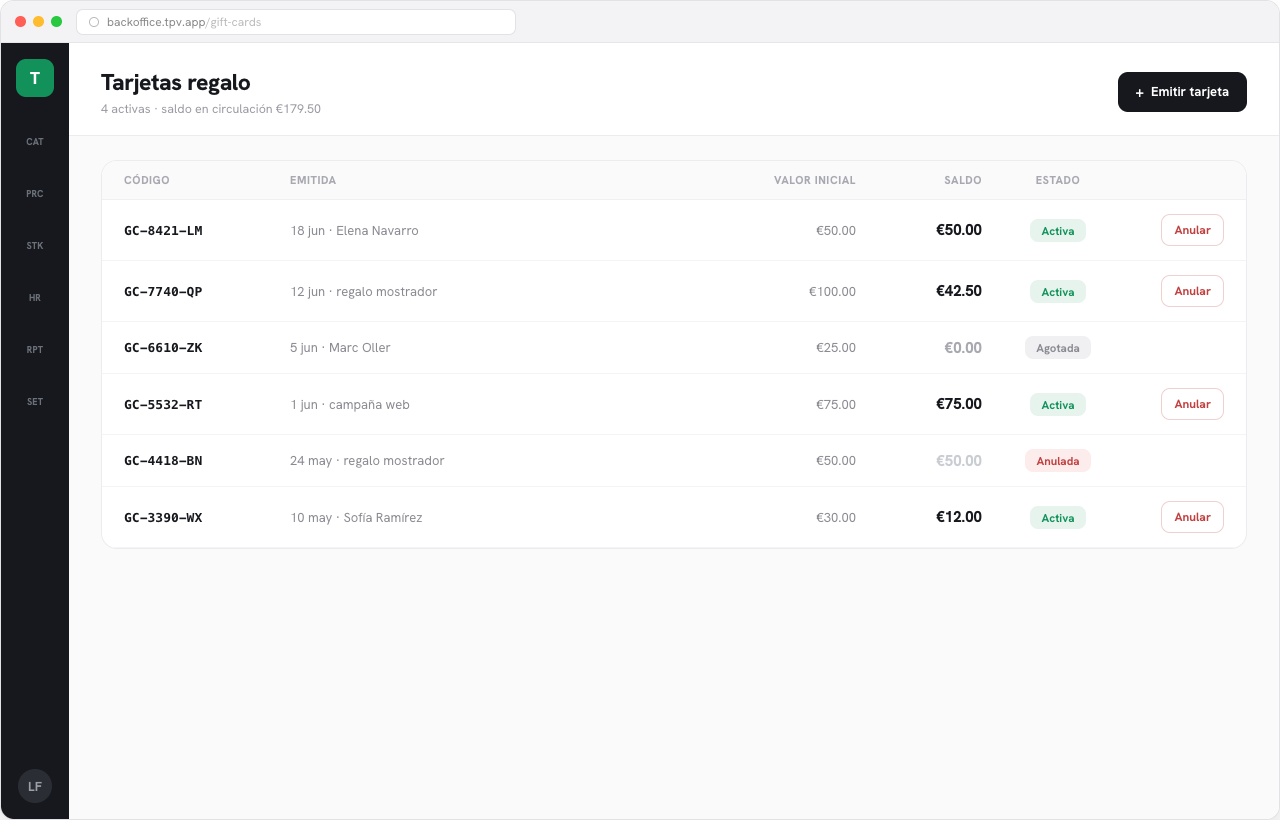Screen dimensions: 1280x820
Task: Click the Agotada status badge
Action: click(x=1058, y=348)
